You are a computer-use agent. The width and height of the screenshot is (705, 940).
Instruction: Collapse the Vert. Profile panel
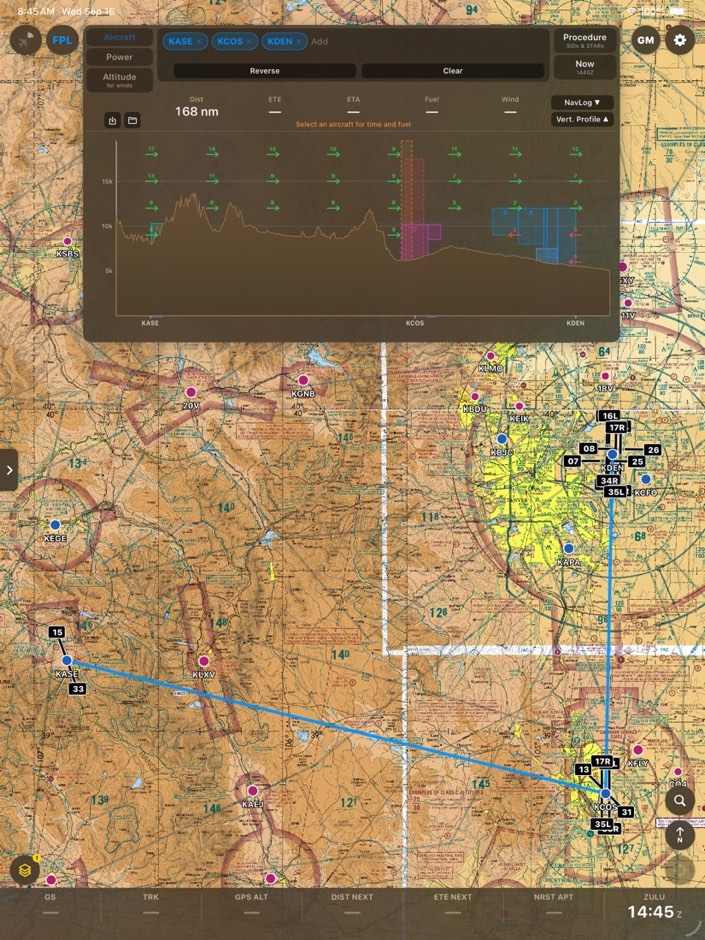(582, 119)
